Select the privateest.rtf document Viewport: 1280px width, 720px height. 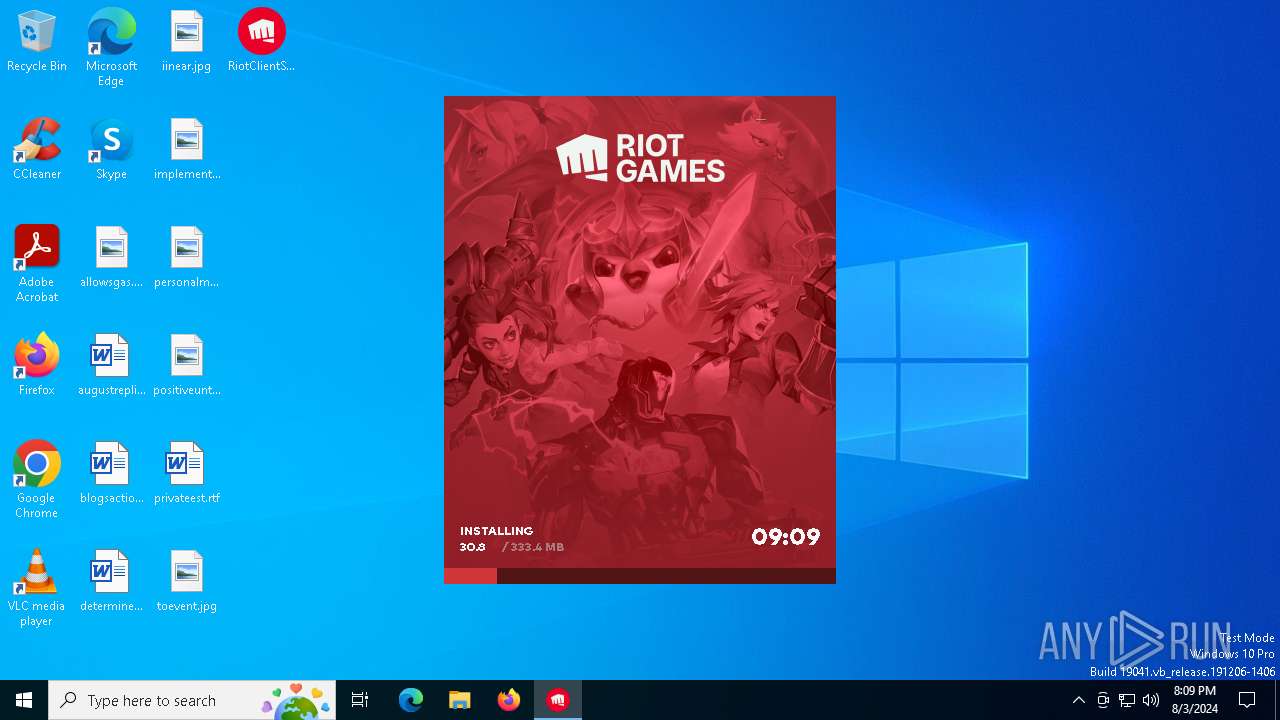187,474
